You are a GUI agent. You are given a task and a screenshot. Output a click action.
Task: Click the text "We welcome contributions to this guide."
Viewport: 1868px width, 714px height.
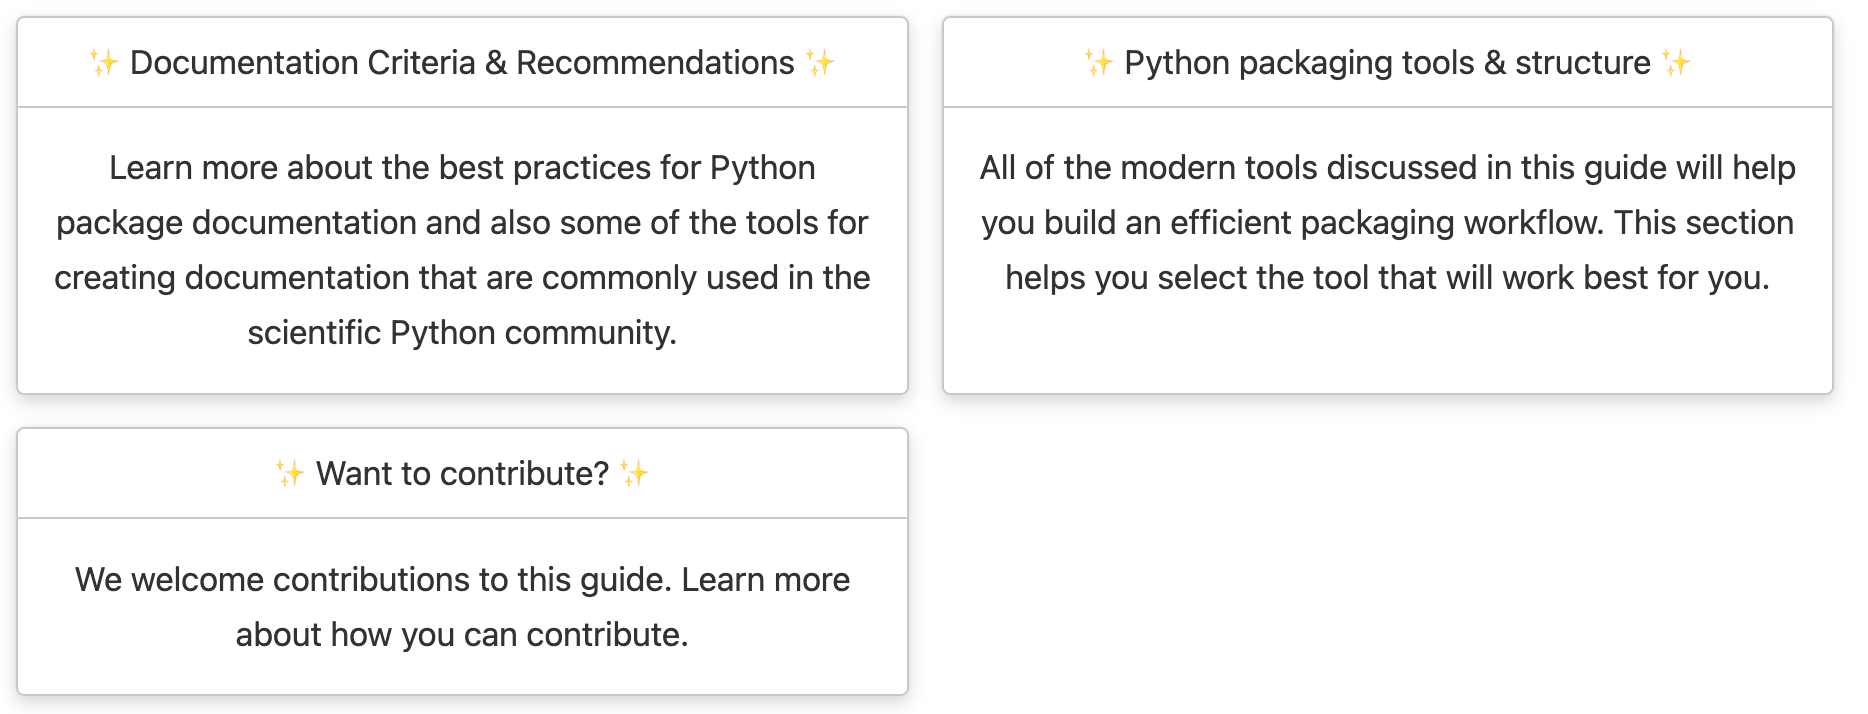374,580
